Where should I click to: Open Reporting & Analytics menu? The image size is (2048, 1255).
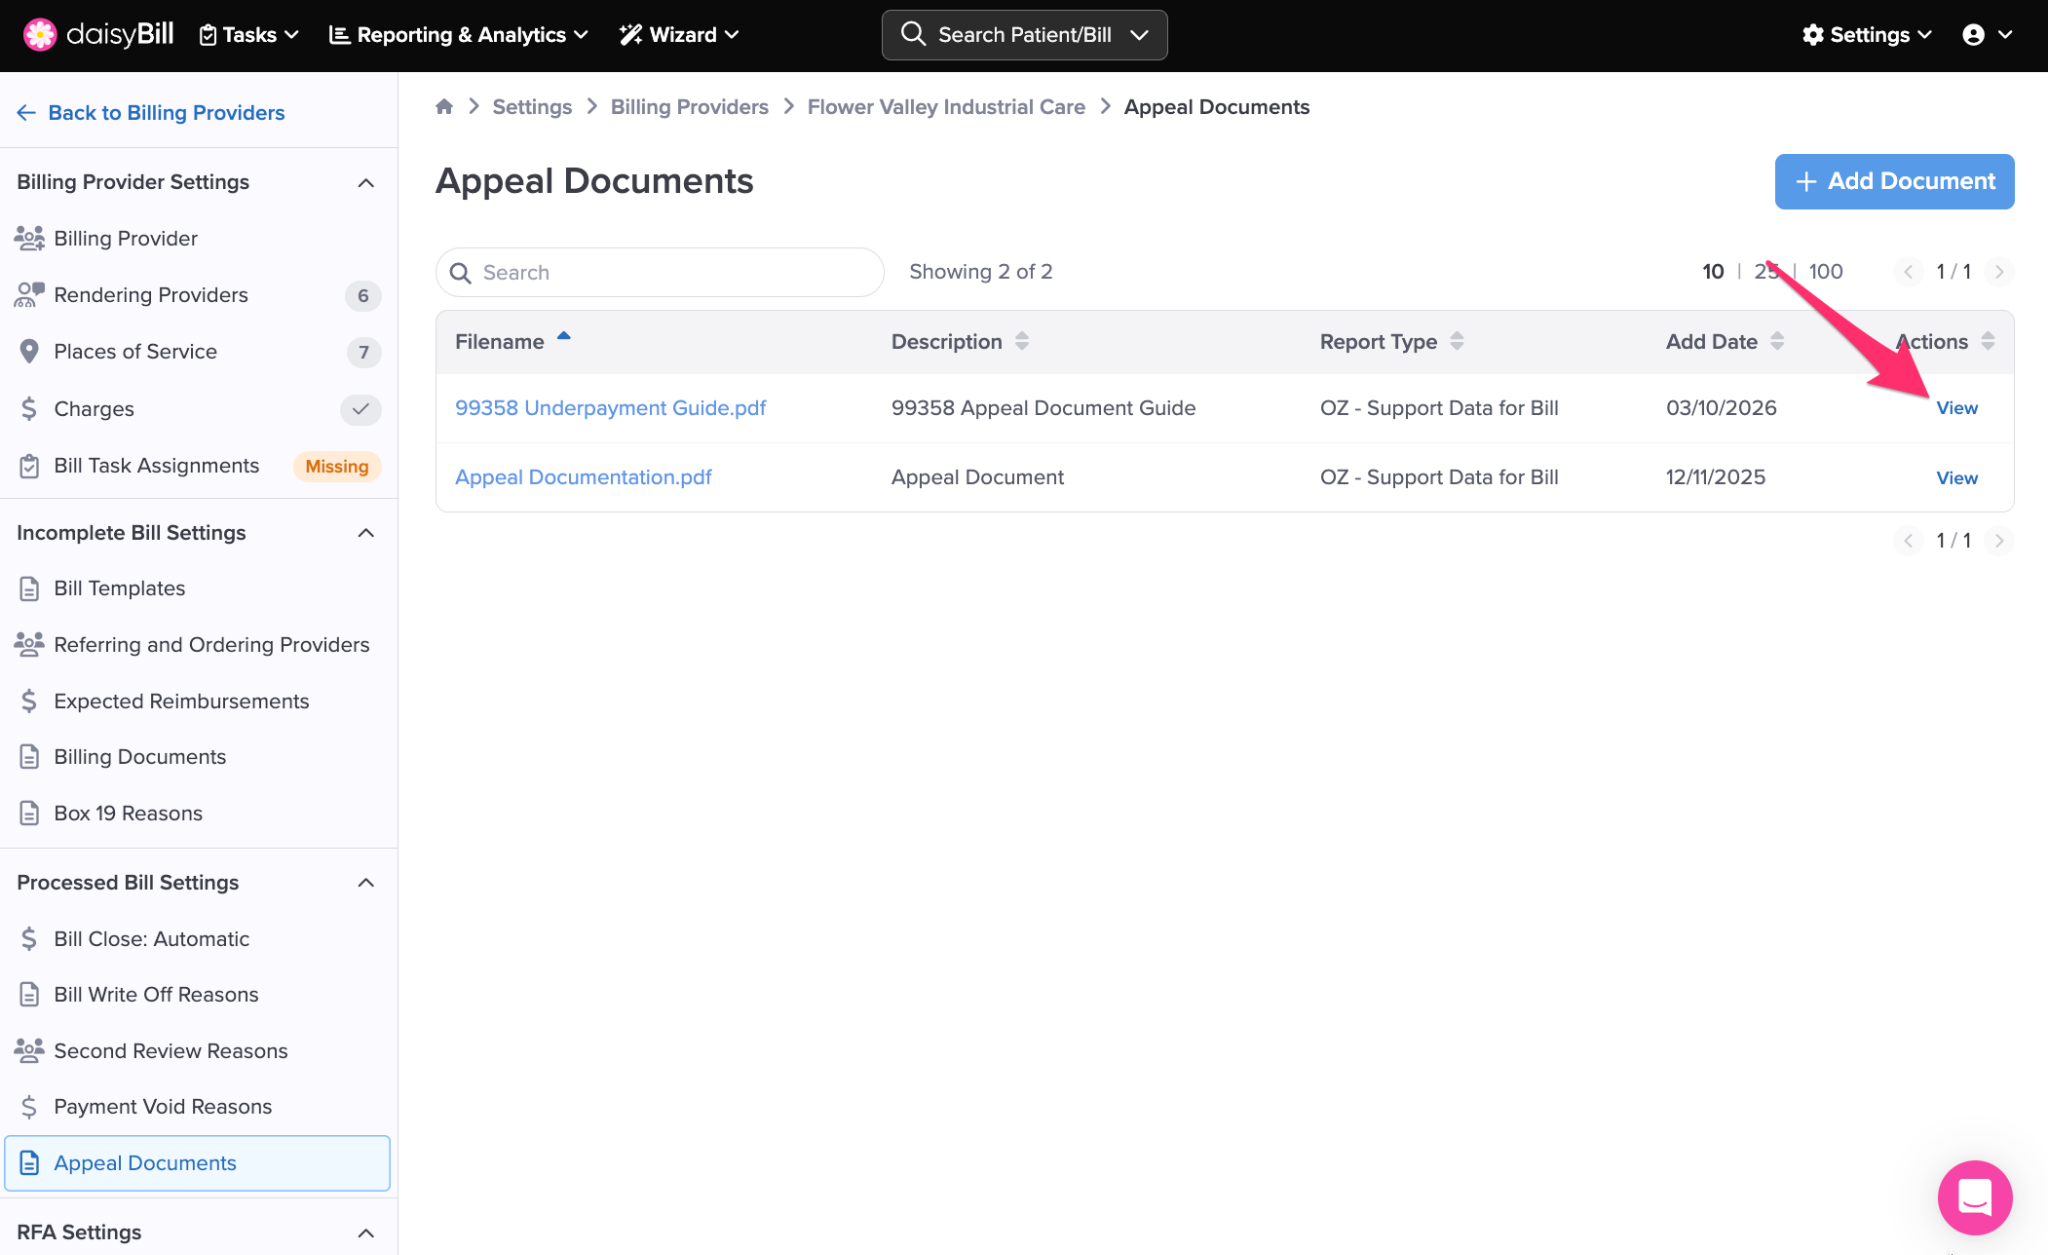[458, 35]
